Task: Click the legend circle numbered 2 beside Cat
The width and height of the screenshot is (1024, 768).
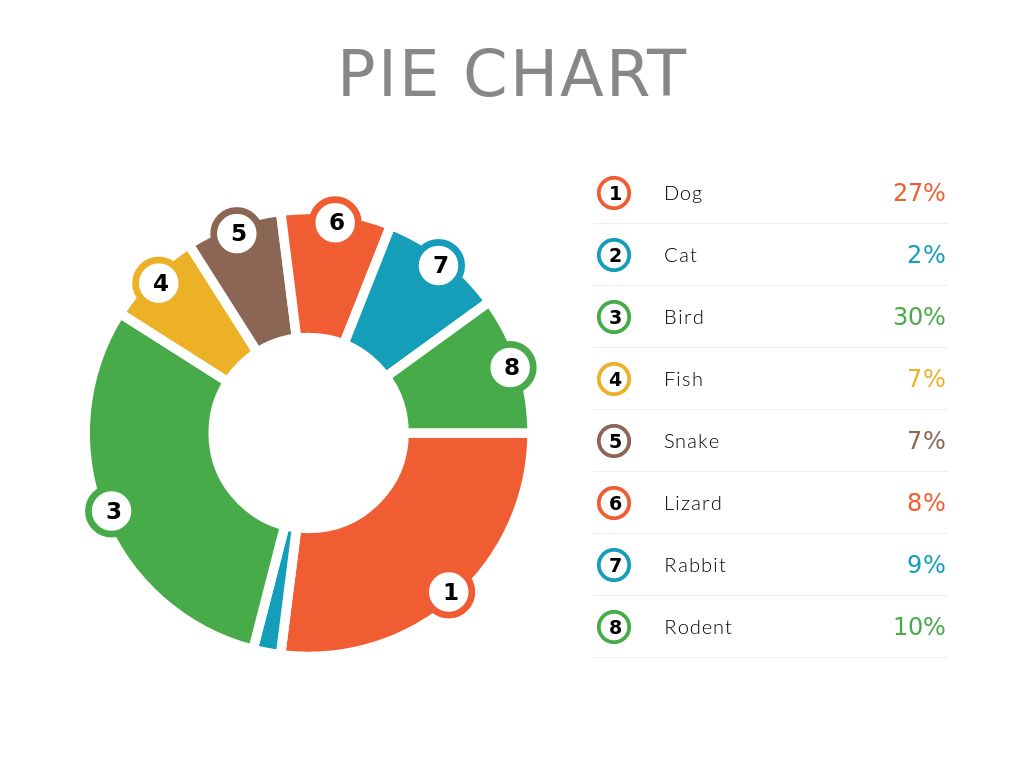Action: click(614, 255)
